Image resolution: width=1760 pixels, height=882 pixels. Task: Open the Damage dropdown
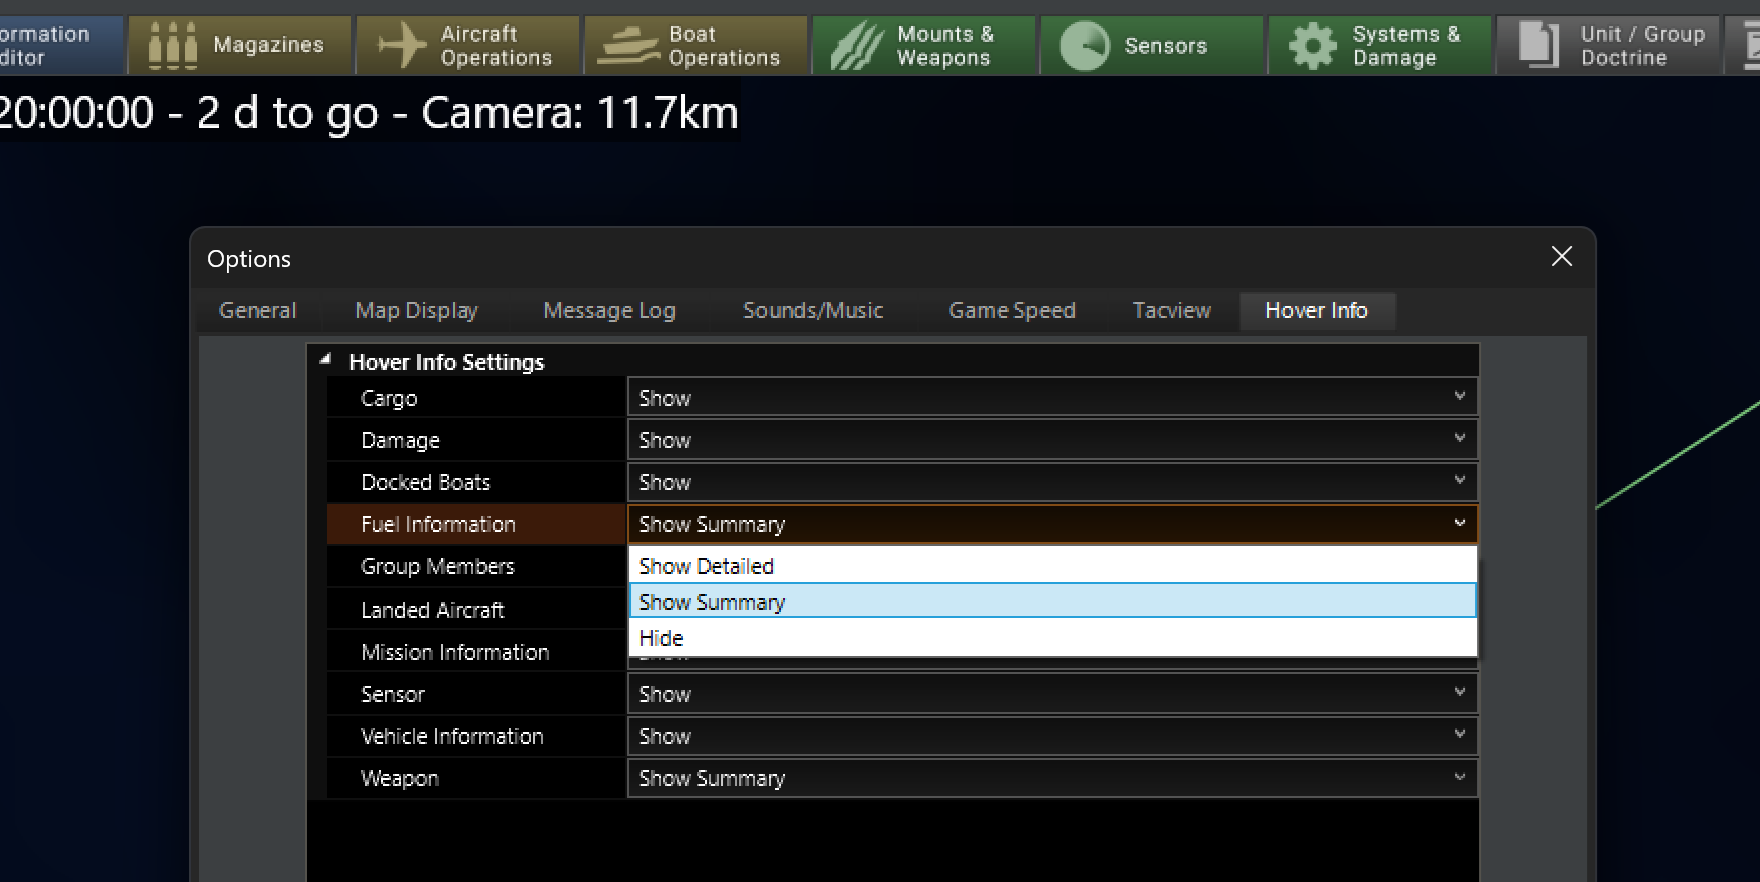[1052, 439]
